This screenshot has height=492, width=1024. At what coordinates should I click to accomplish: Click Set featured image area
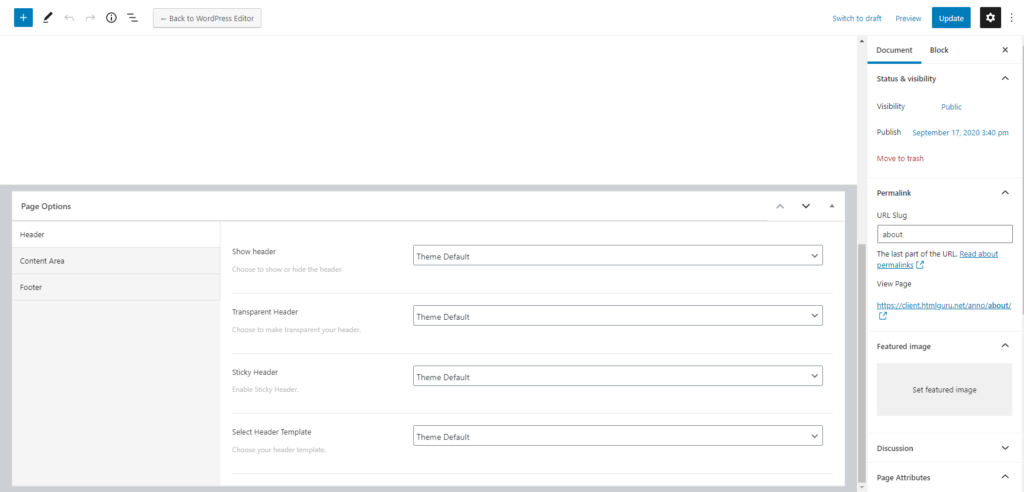944,389
